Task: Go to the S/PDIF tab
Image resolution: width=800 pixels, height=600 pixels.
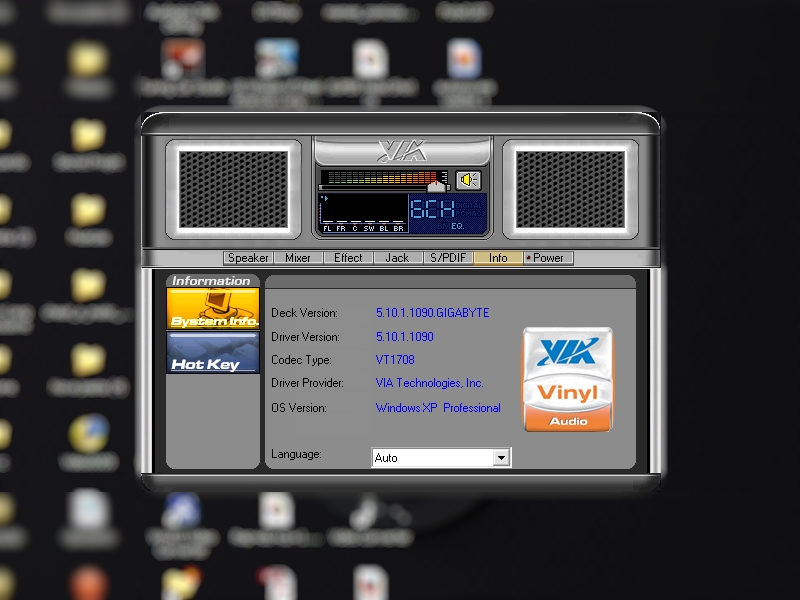Action: [x=448, y=258]
